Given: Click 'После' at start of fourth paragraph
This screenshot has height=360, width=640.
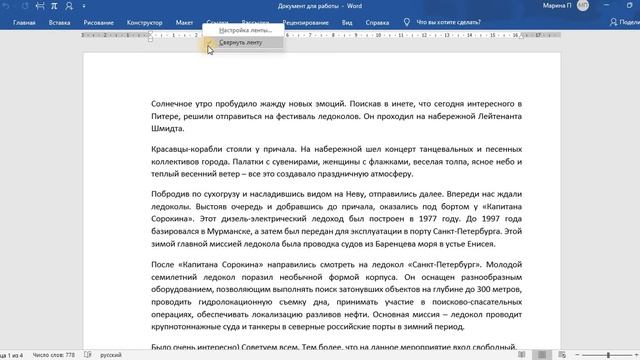Looking at the screenshot, I should (162, 264).
